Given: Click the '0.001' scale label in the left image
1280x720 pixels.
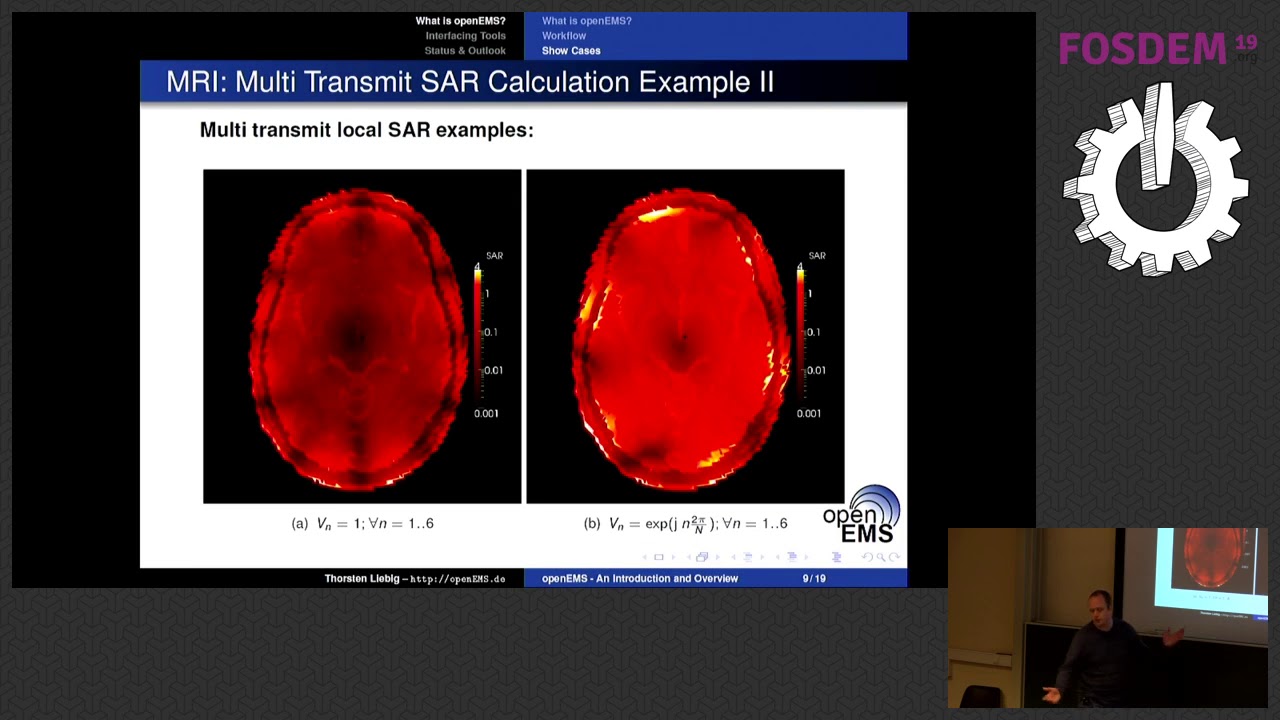Looking at the screenshot, I should 486,414.
